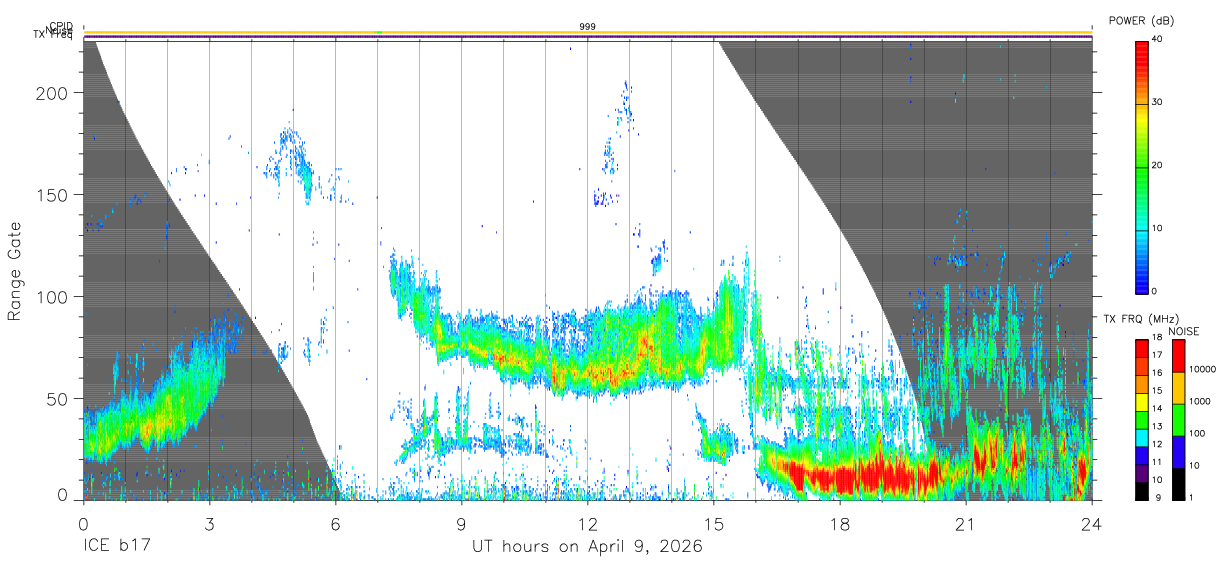The image size is (1228, 567).
Task: Click the POWER (dB) colorbar title
Action: (1141, 21)
